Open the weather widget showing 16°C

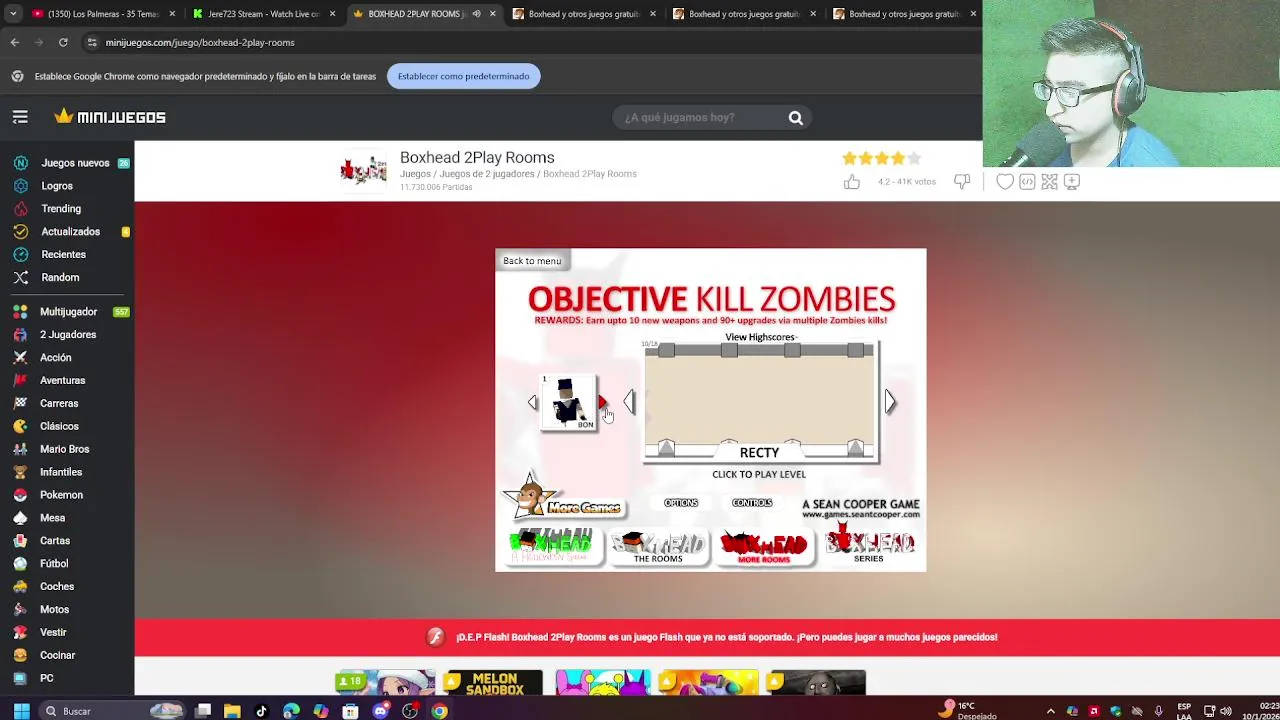tap(970, 711)
